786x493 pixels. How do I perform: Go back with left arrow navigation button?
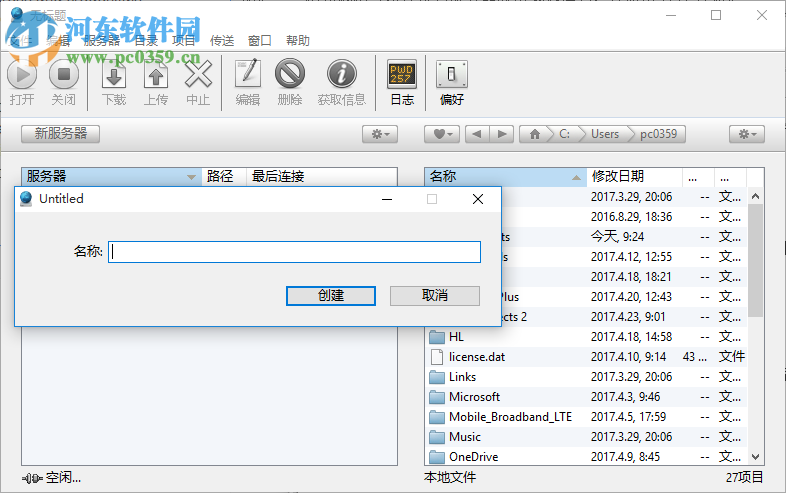tap(477, 134)
